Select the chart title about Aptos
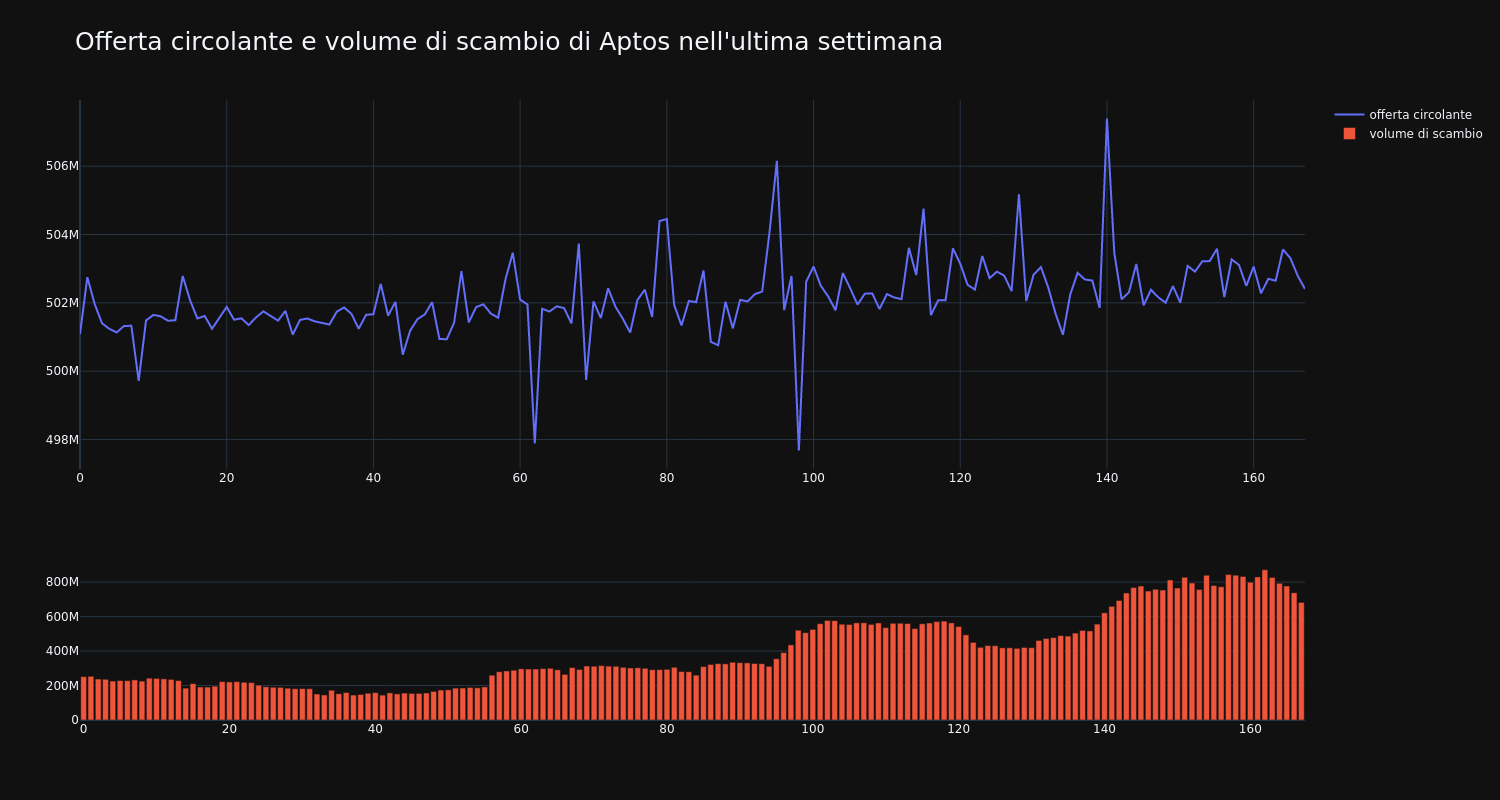This screenshot has width=1500, height=800. click(509, 42)
